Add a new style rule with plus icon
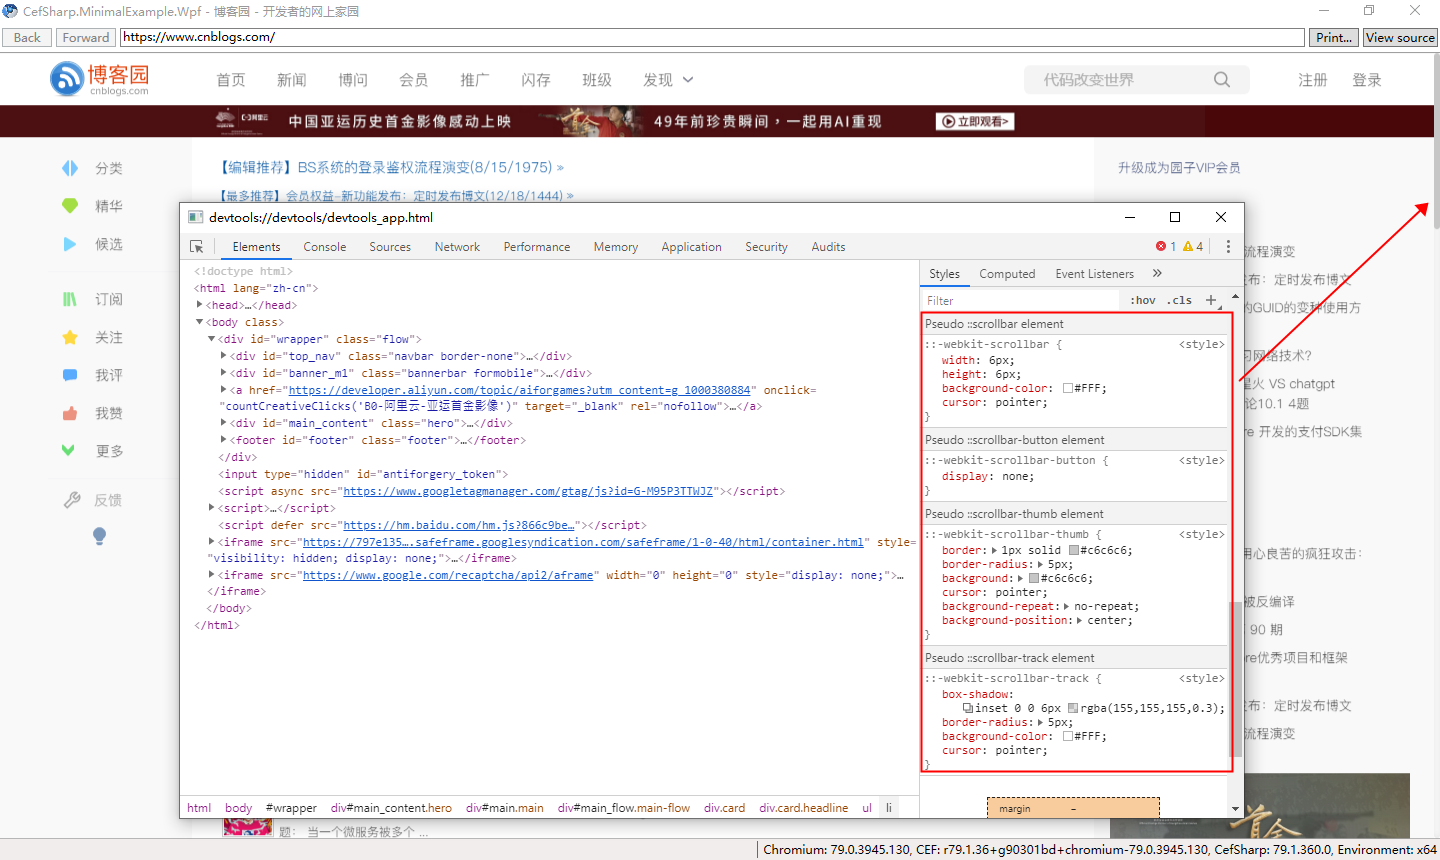Screen dimensions: 1440x860 (1211, 300)
